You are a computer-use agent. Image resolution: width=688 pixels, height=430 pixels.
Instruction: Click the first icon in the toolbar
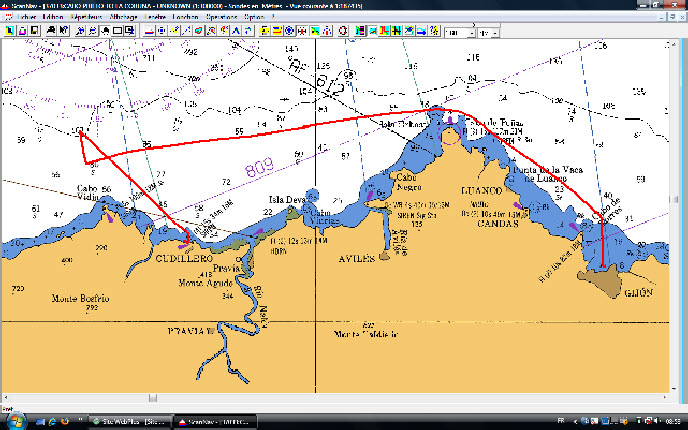pyautogui.click(x=8, y=31)
